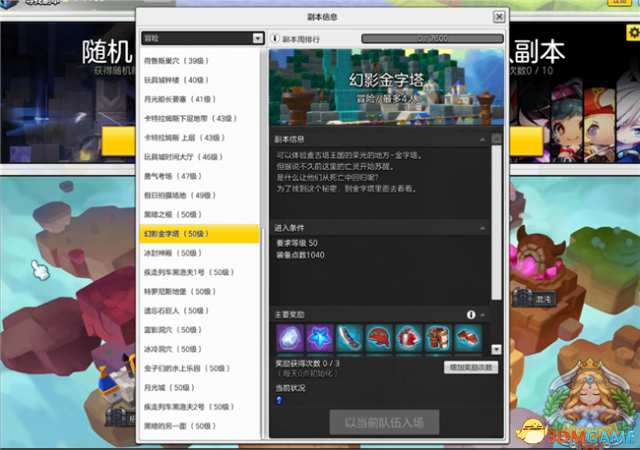This screenshot has height=450, width=640.
Task: Select 卡特拉姆斯 上层（43级） in the list
Action: pos(199,138)
